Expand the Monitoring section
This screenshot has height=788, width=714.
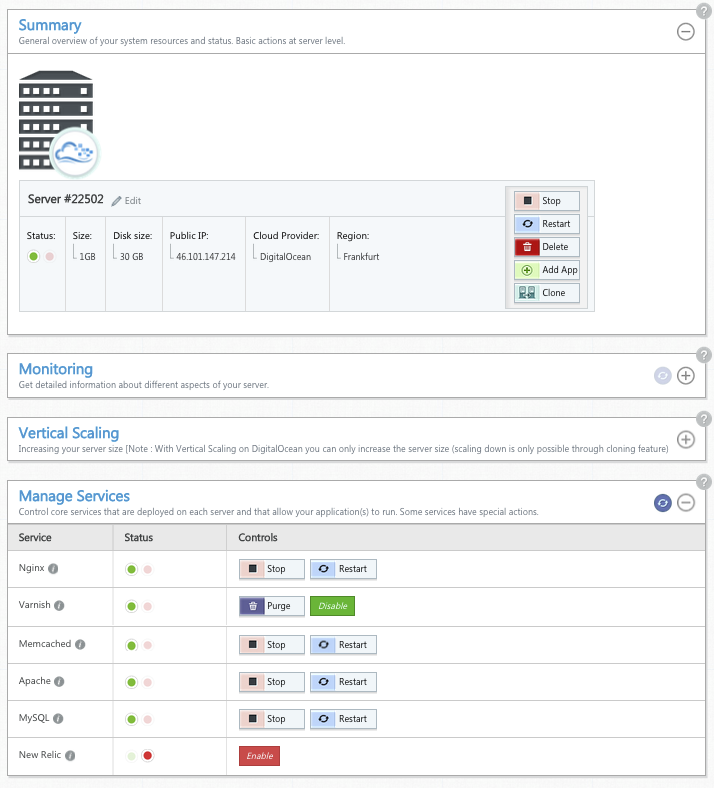685,375
